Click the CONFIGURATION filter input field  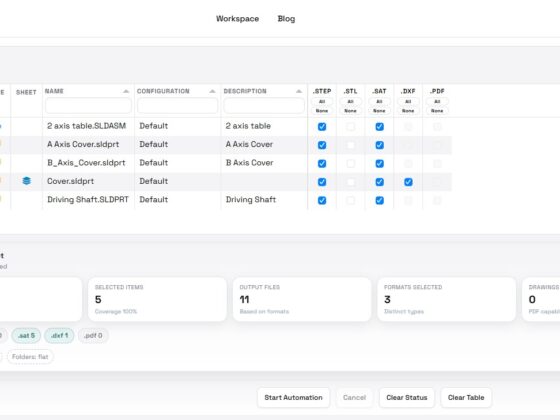[x=178, y=106]
